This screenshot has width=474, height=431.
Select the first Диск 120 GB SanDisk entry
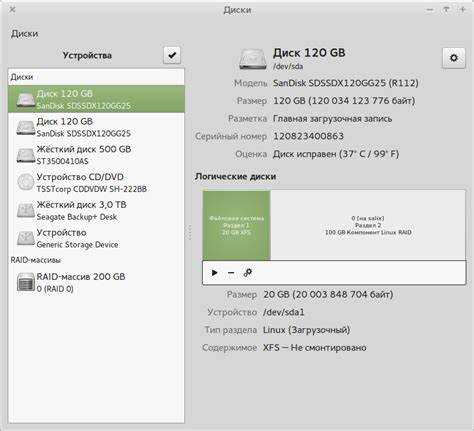(x=96, y=99)
